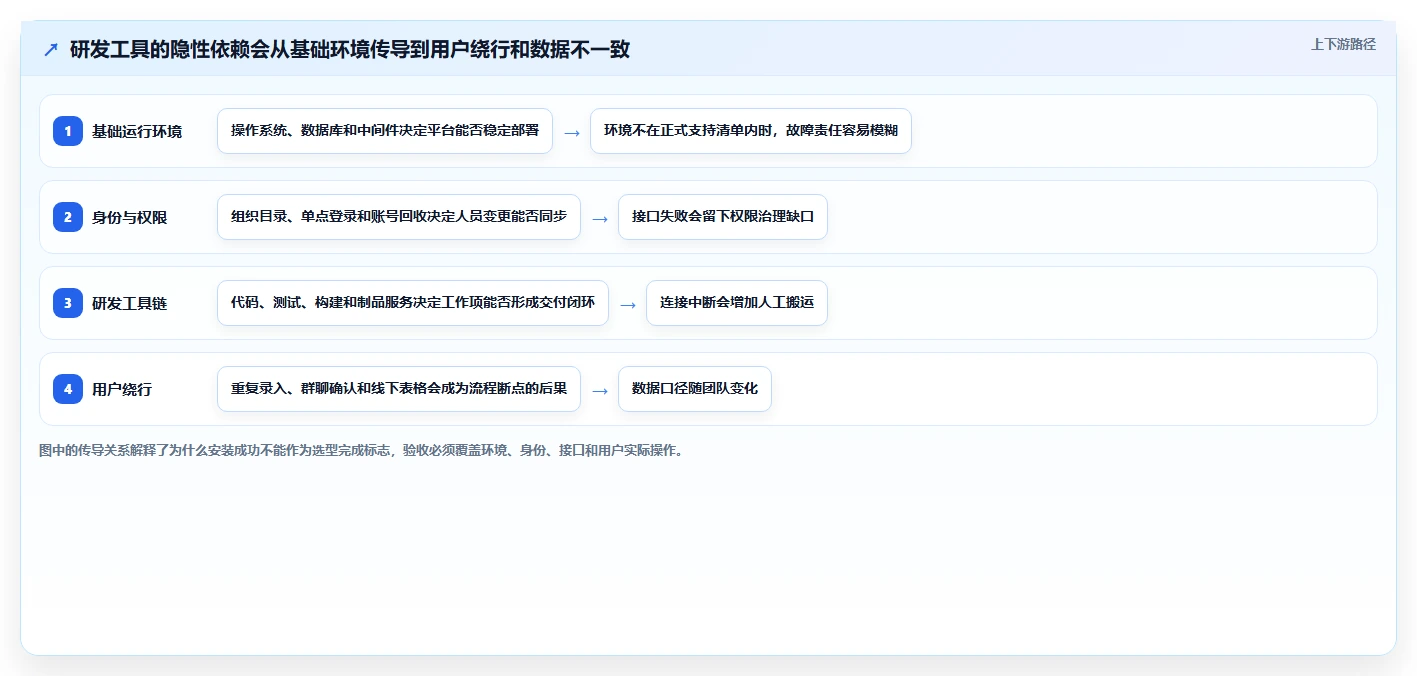
Task: Click the box 操作系统、数据库和中间件决定平台能否稳定部署
Action: [385, 131]
